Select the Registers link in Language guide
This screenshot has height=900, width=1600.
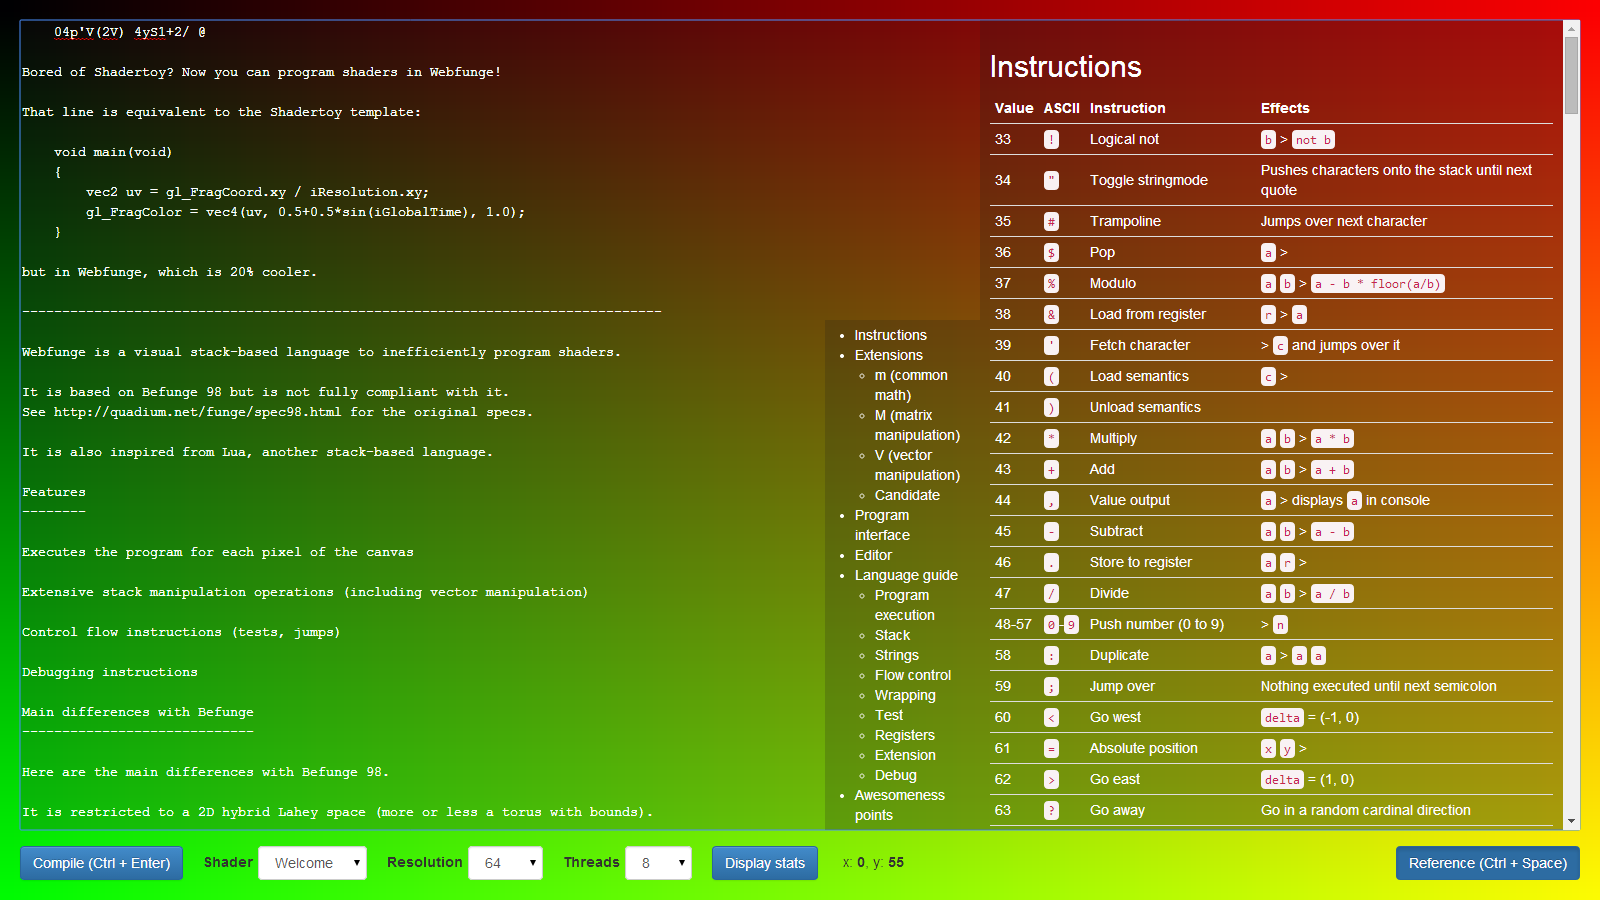(x=904, y=735)
